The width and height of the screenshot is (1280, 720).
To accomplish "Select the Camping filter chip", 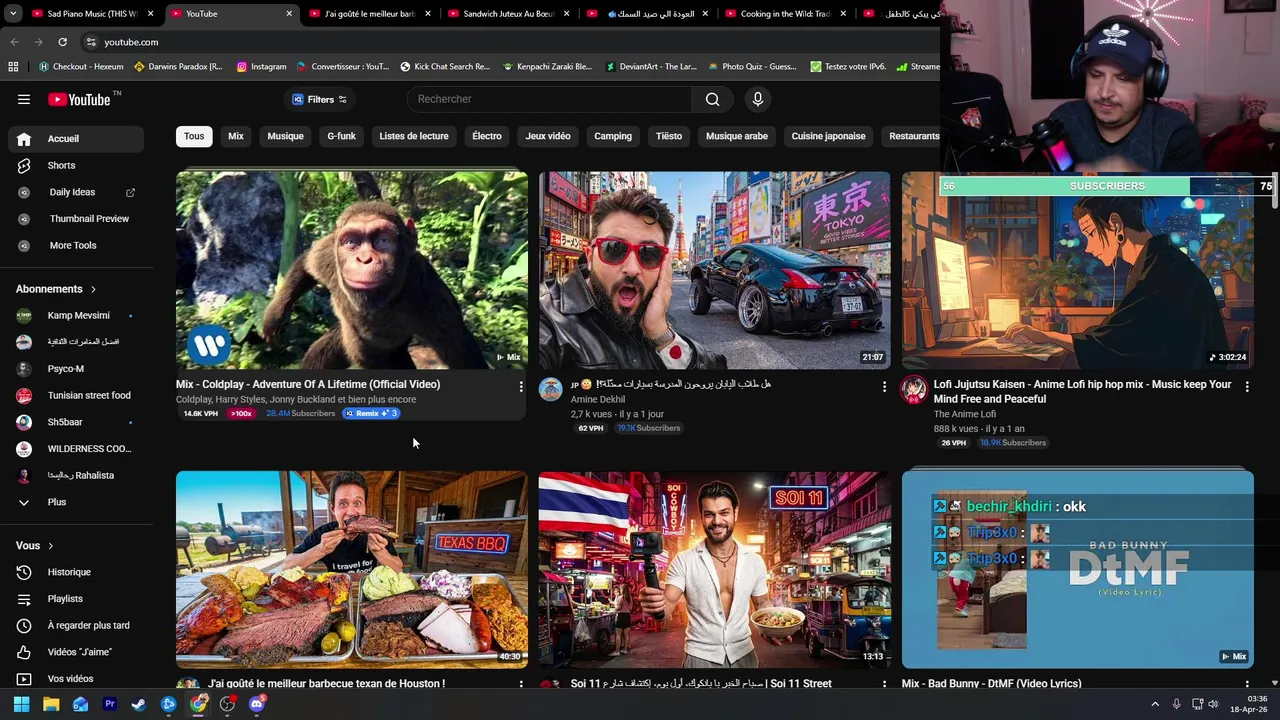I will coord(613,136).
